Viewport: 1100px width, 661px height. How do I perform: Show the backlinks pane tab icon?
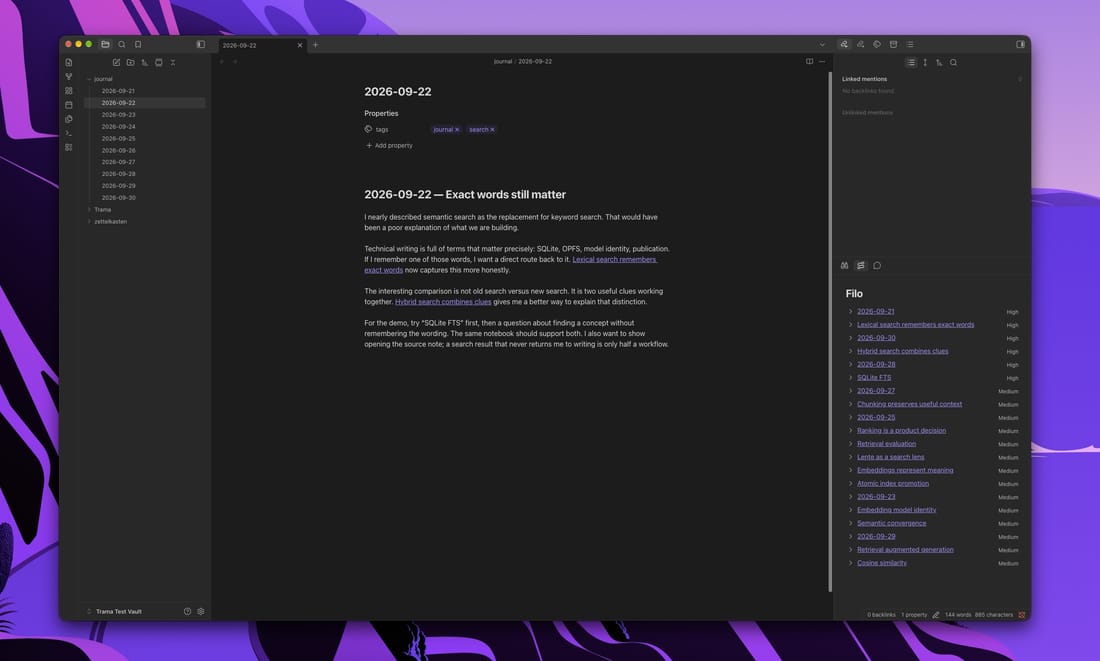click(x=844, y=44)
